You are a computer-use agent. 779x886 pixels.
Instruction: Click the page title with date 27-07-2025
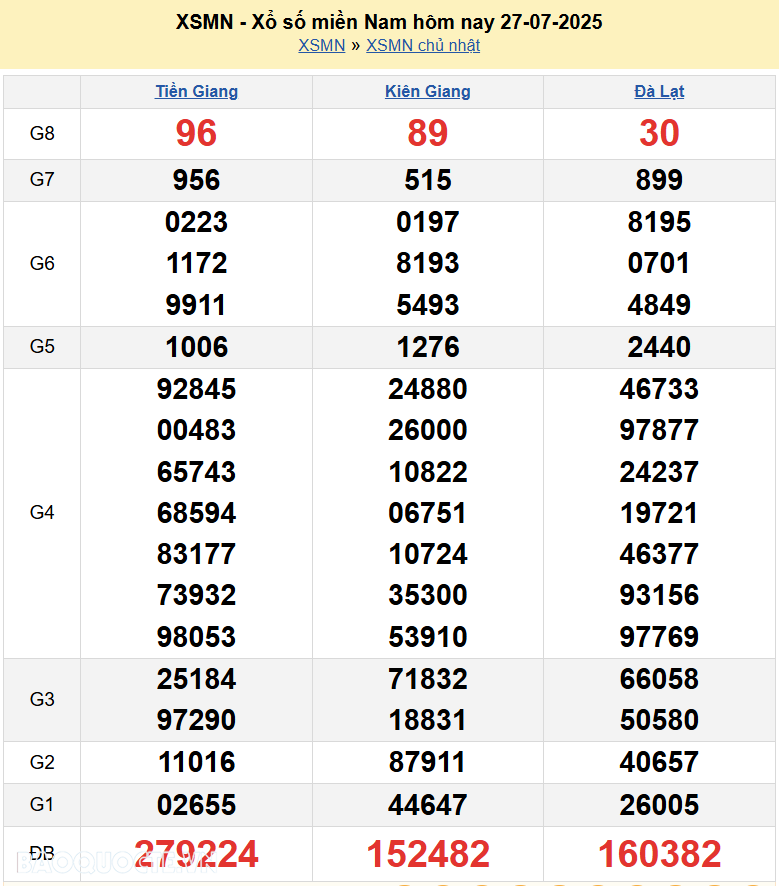point(389,21)
